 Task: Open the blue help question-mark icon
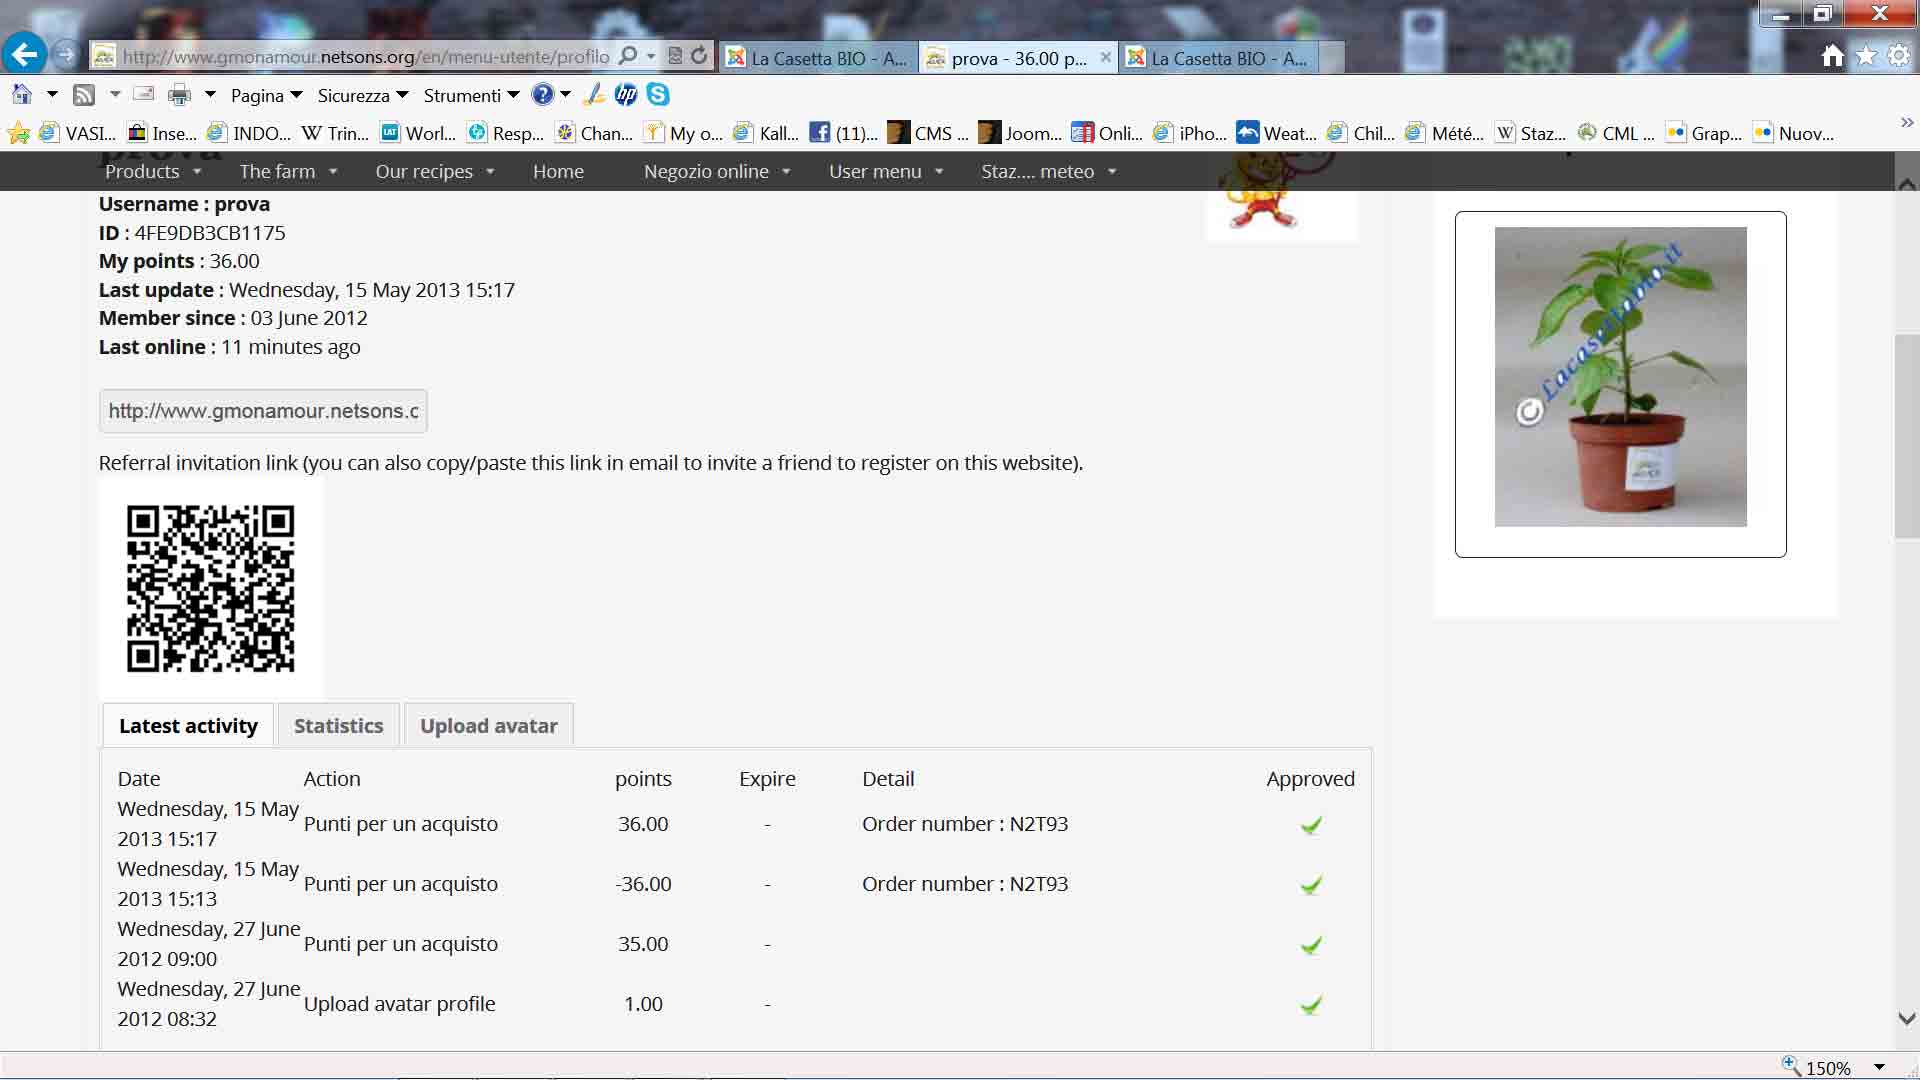point(542,95)
